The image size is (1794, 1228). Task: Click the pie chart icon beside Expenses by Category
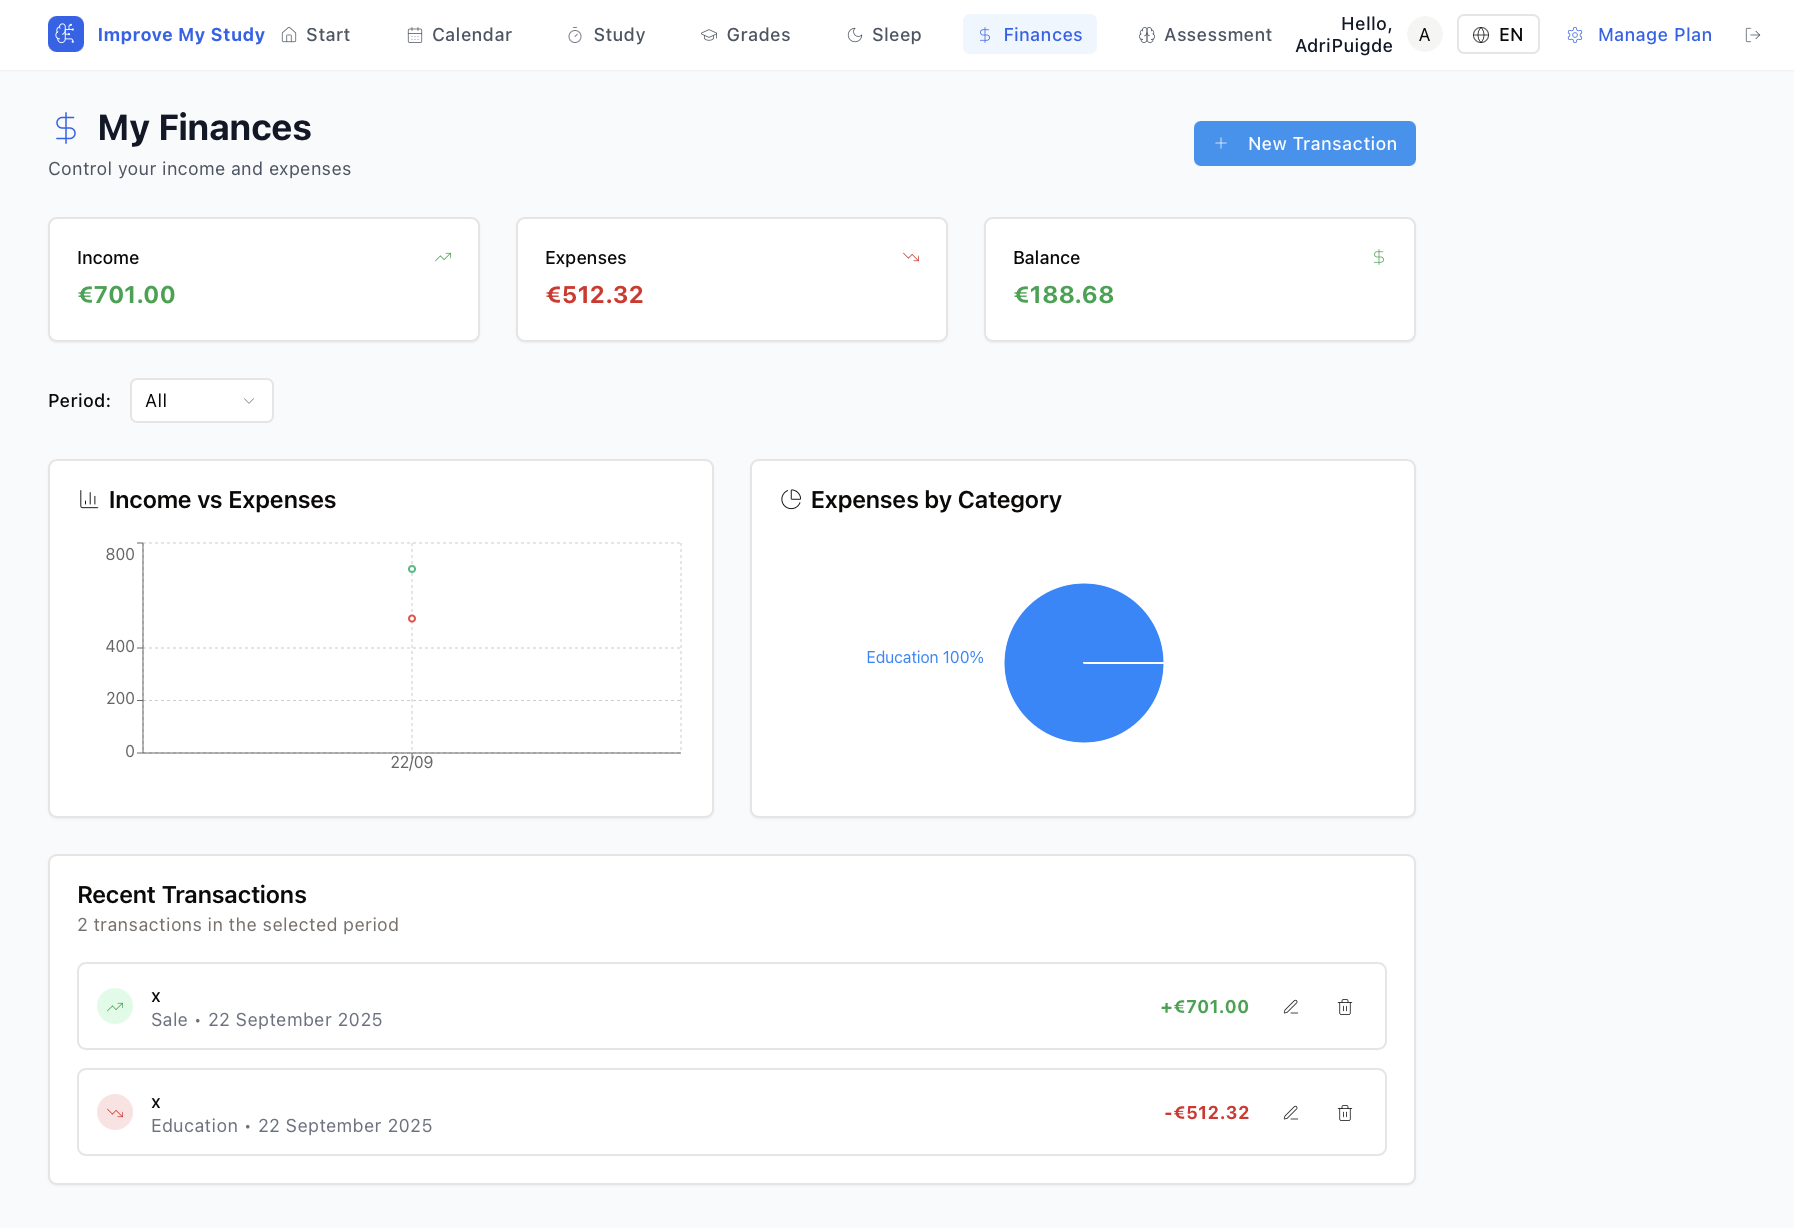coord(791,499)
